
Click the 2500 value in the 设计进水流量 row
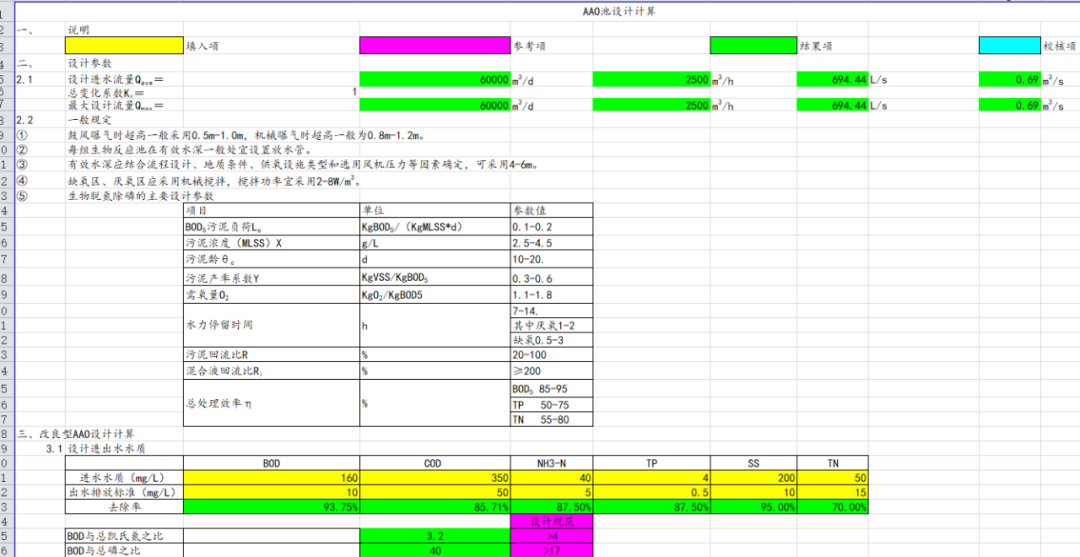pos(652,80)
